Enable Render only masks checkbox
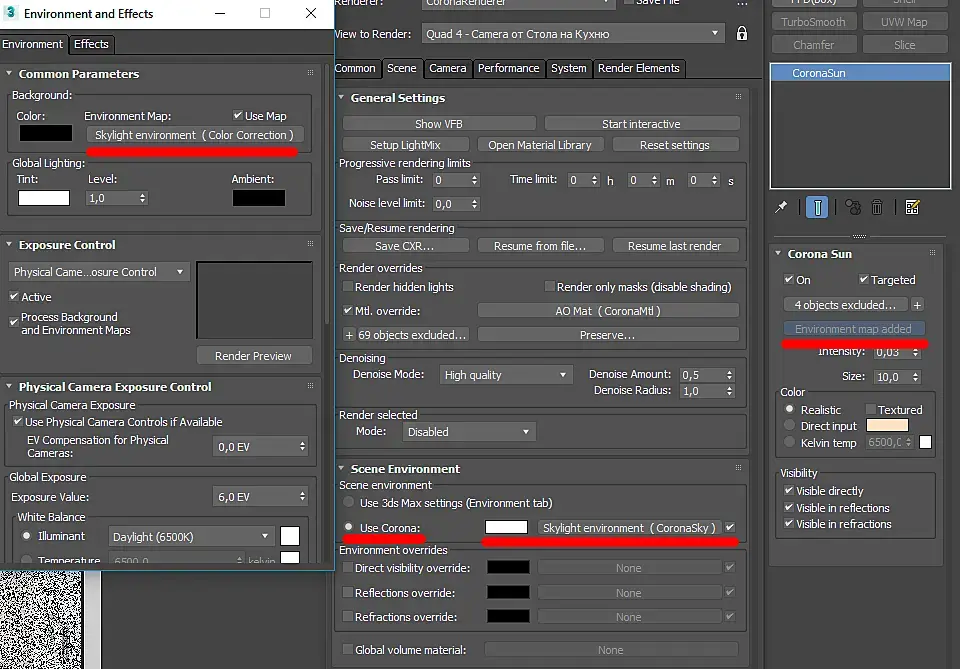 (550, 286)
